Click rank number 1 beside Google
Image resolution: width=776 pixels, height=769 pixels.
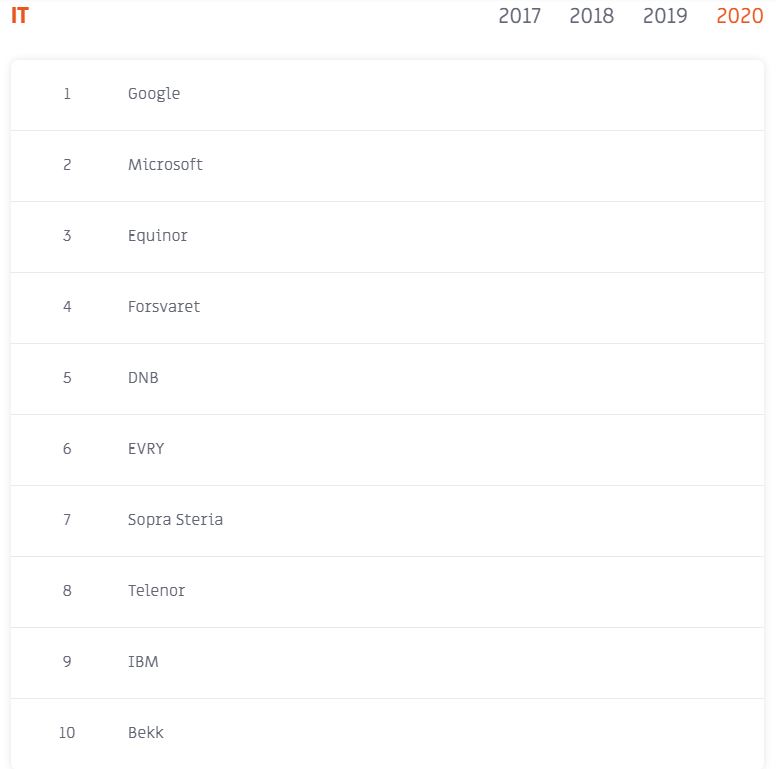tap(67, 94)
